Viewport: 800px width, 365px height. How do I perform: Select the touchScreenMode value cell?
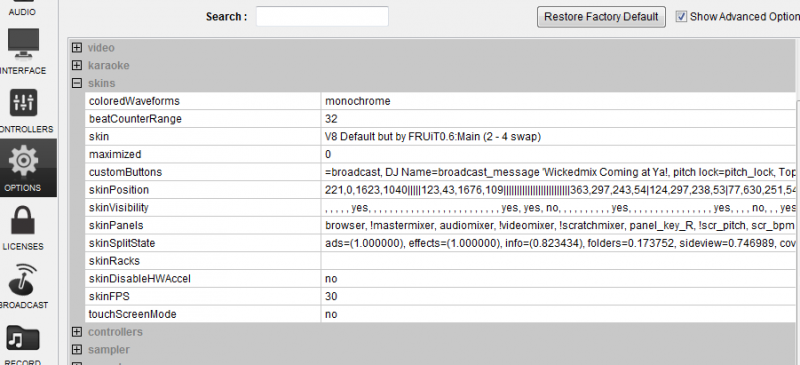tap(558, 314)
